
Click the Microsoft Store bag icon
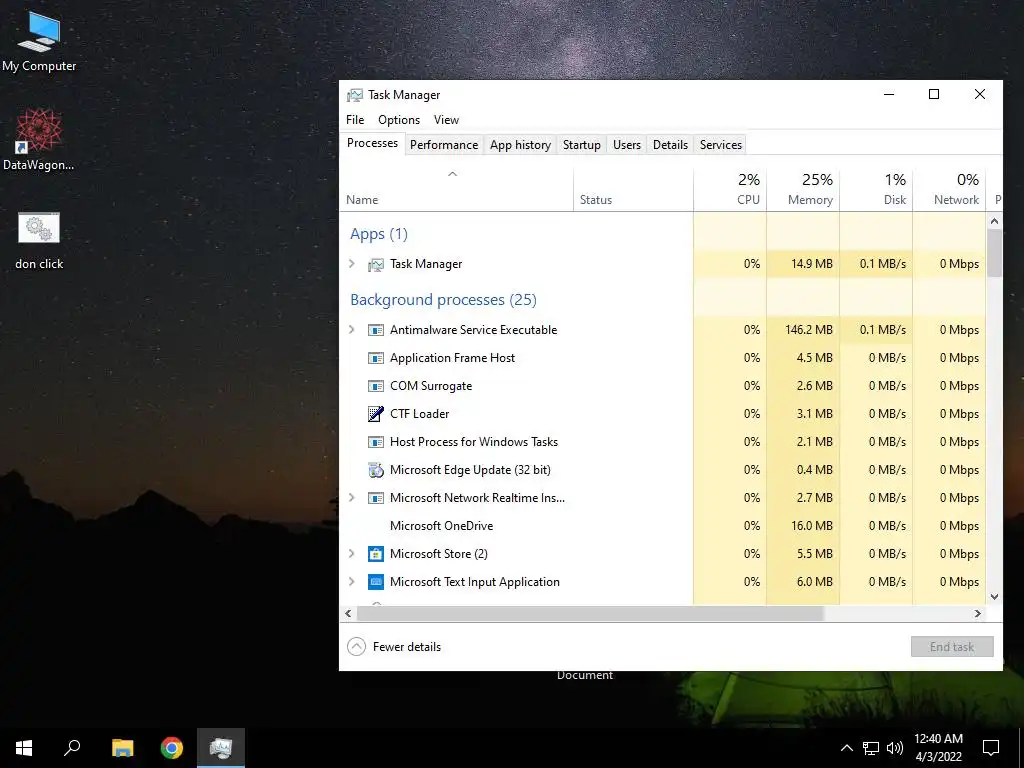click(x=376, y=554)
